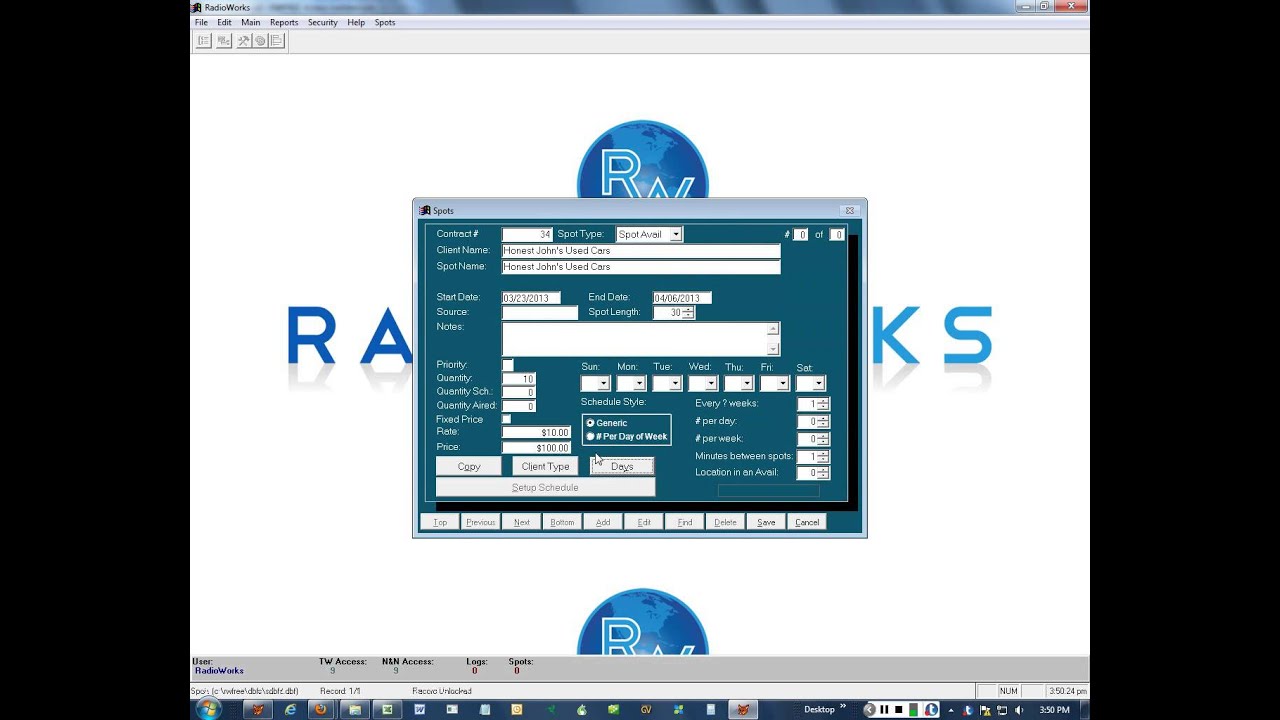The image size is (1280, 720).
Task: Adjust the Spot Length spinner
Action: coord(688,313)
